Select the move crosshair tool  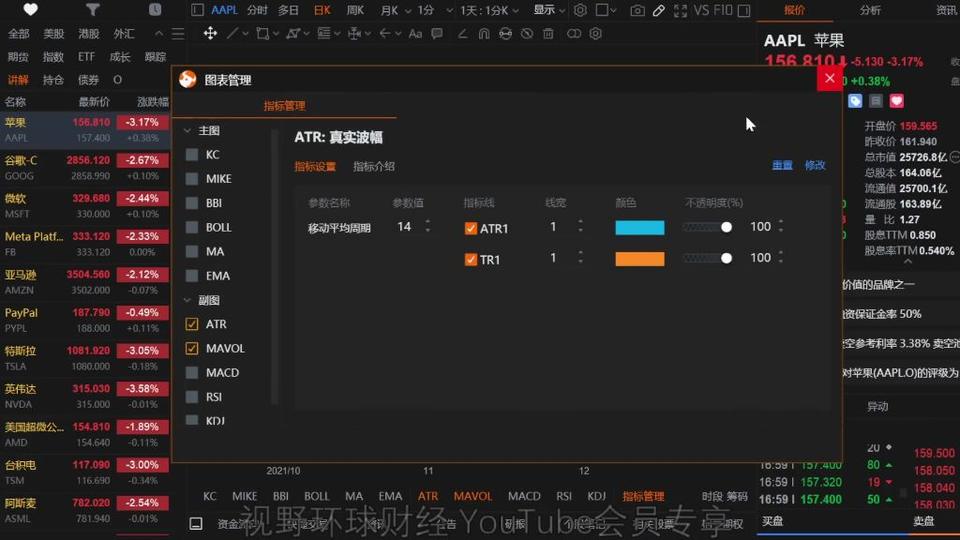click(210, 33)
